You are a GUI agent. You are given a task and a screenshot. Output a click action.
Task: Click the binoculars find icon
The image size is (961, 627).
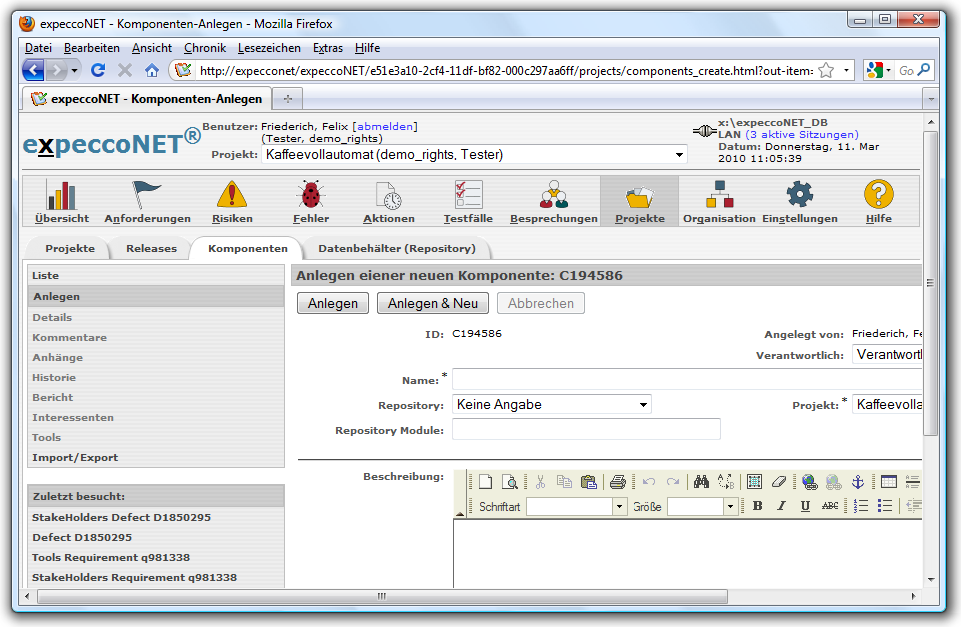[x=701, y=482]
